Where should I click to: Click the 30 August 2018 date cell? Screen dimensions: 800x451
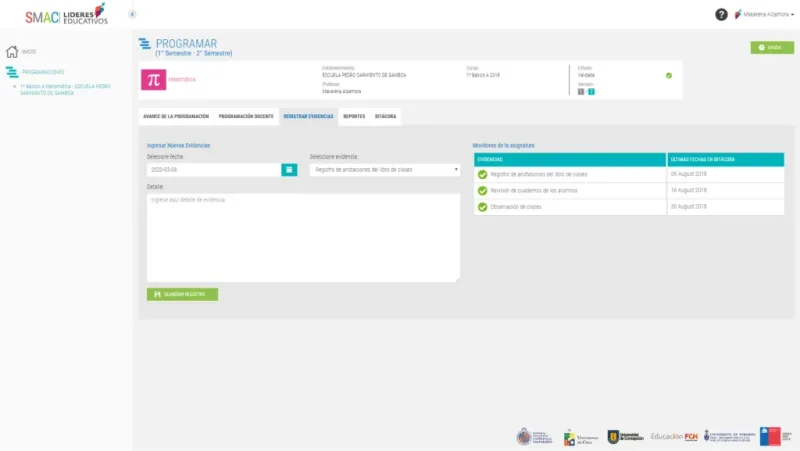click(725, 207)
